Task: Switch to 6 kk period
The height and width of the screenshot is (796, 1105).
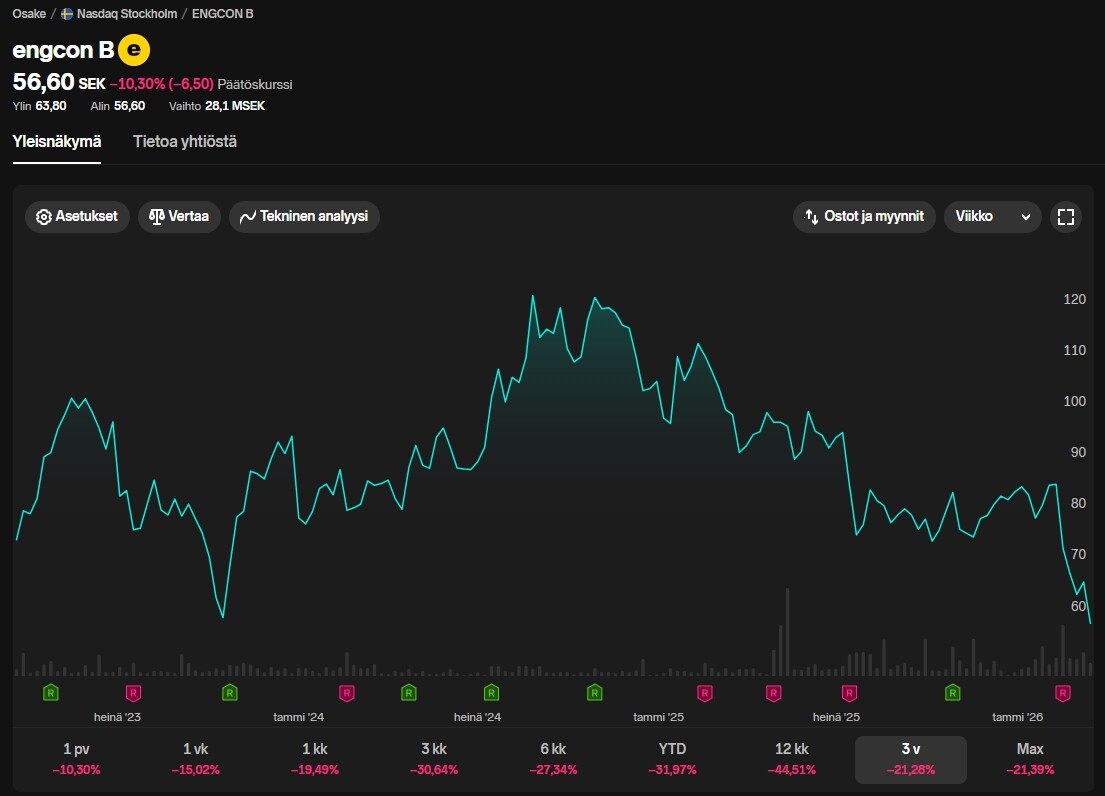Action: (x=552, y=759)
